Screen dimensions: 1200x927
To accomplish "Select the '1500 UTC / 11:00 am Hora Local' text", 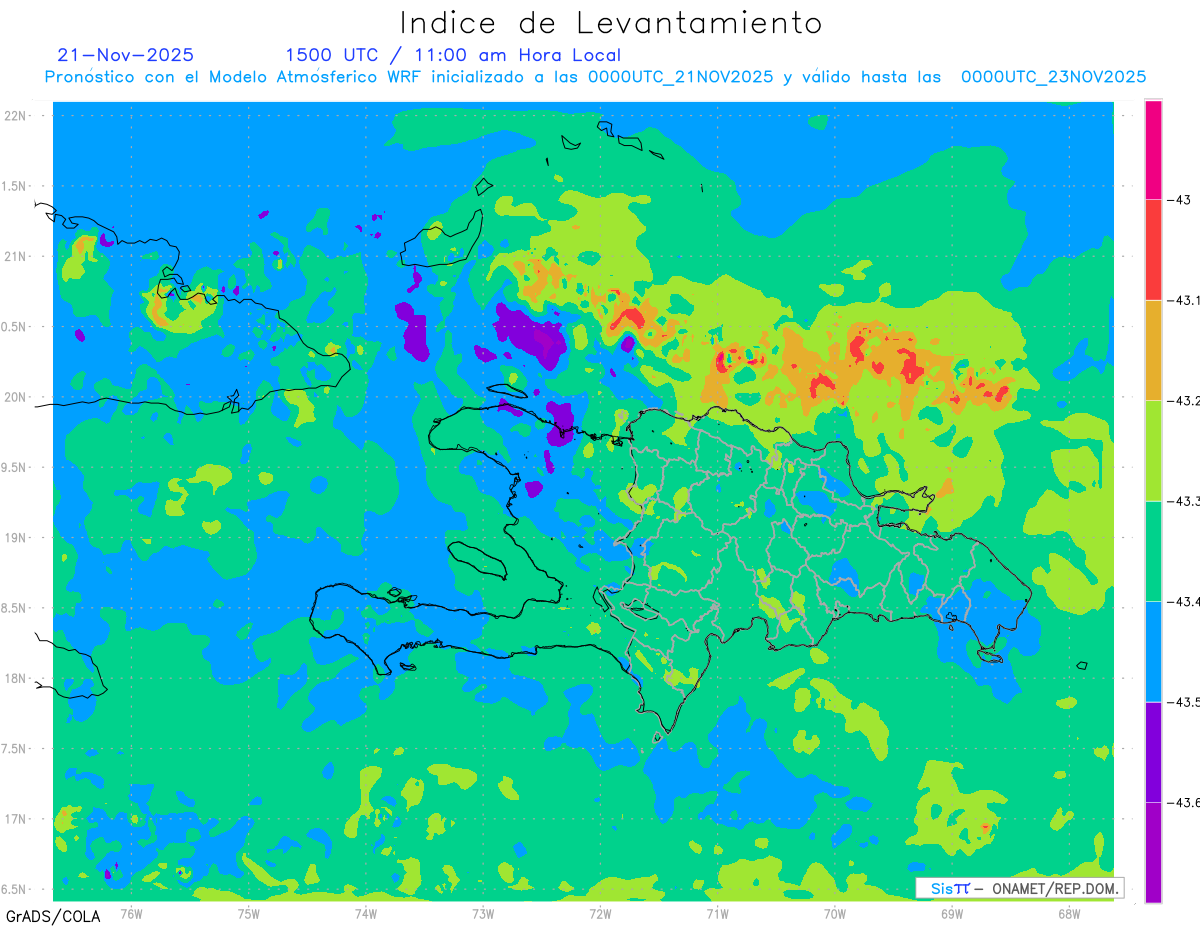I will click(x=453, y=55).
